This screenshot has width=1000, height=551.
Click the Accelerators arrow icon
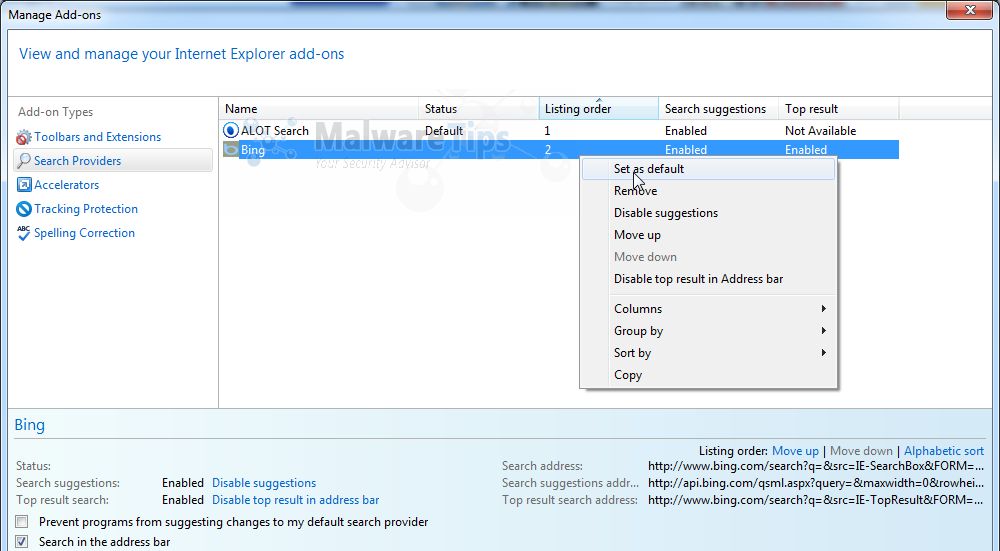[x=24, y=185]
